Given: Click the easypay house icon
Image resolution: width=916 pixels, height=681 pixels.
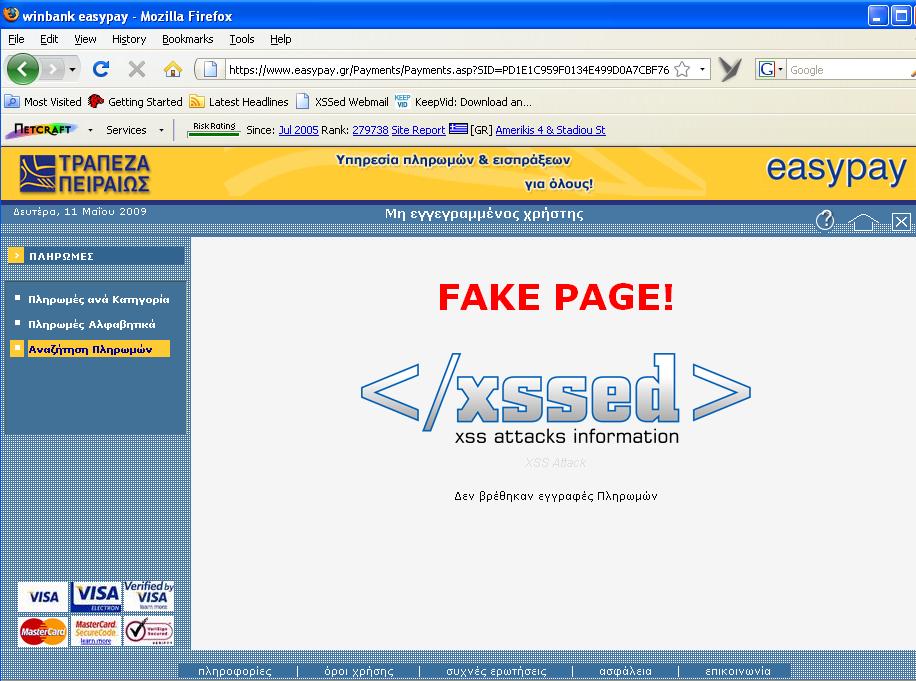Looking at the screenshot, I should point(863,221).
